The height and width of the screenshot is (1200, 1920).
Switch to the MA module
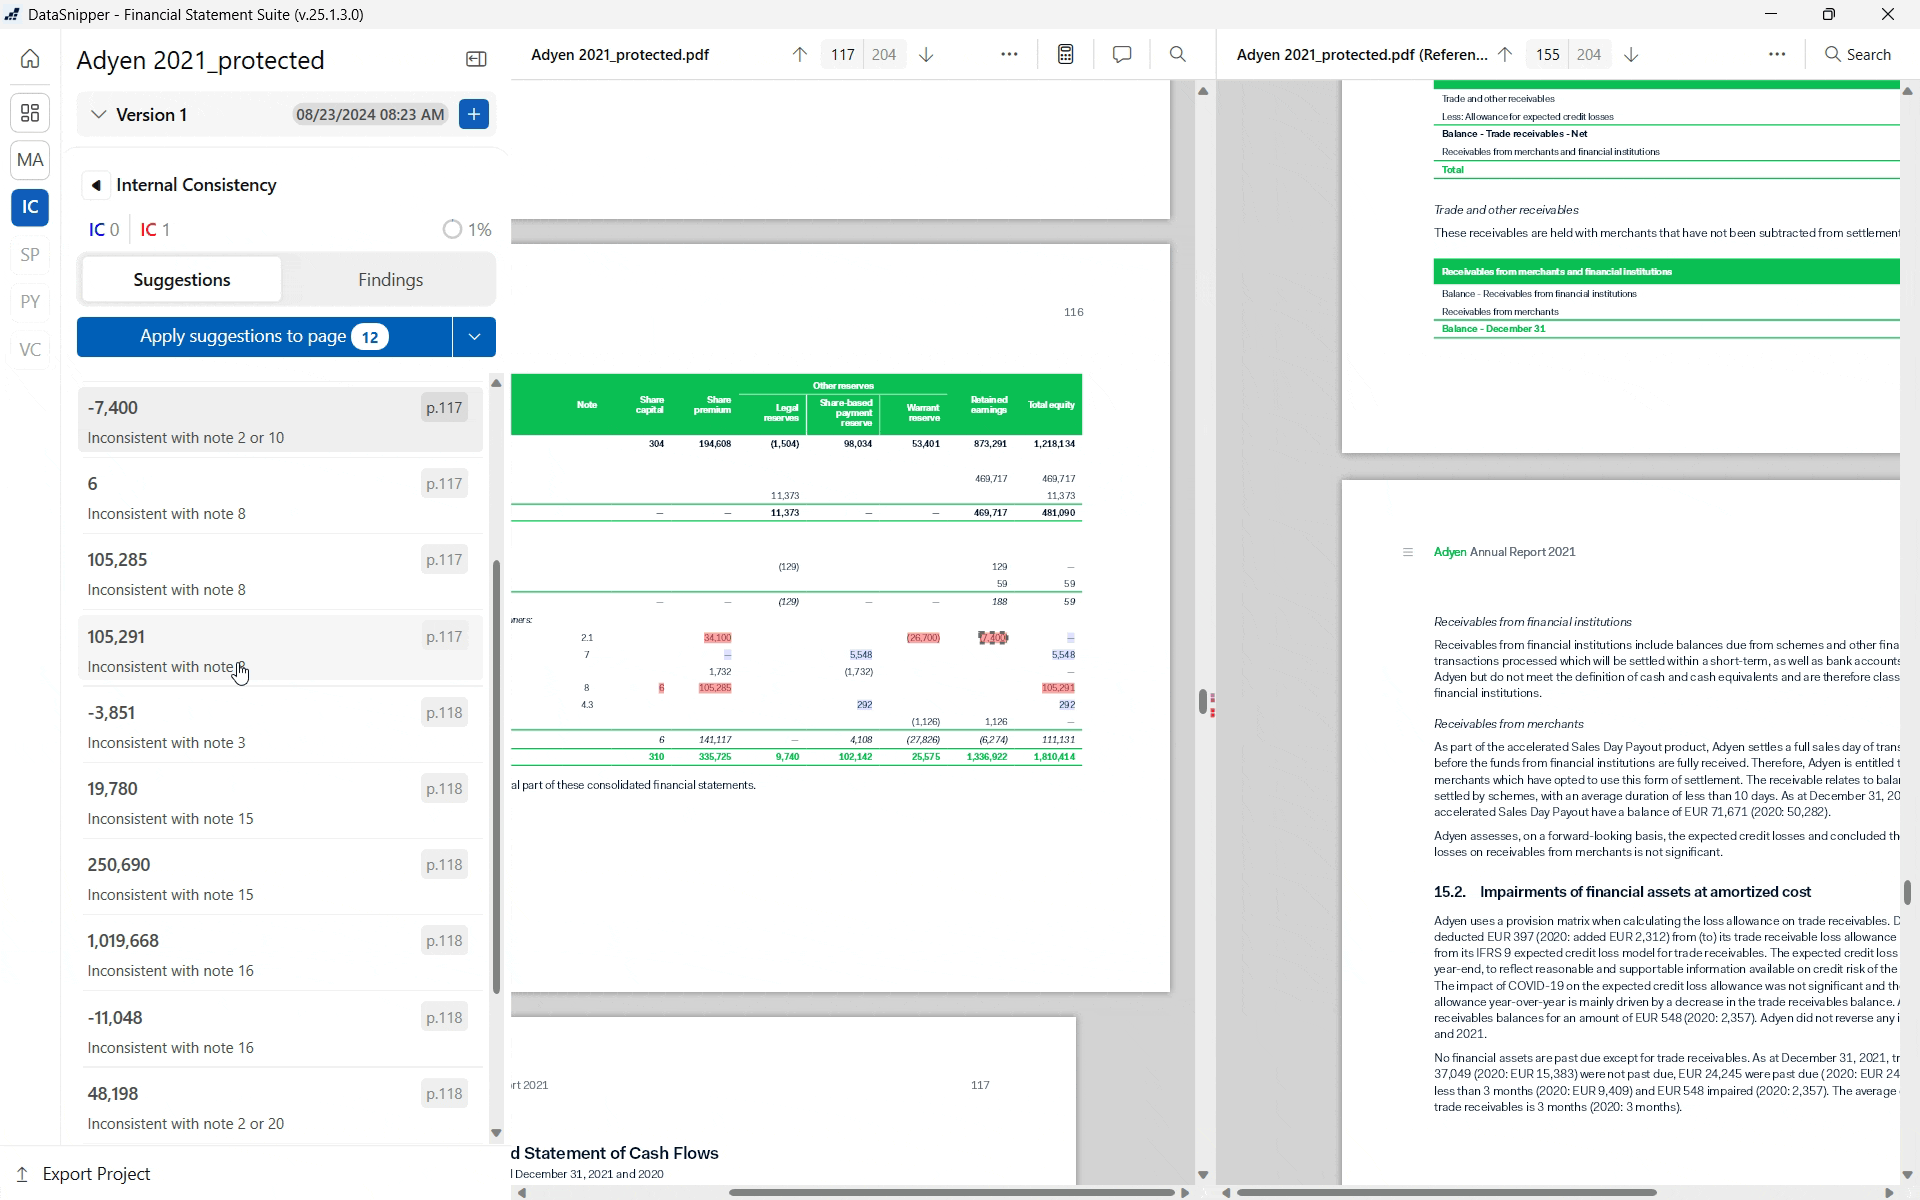[x=30, y=160]
